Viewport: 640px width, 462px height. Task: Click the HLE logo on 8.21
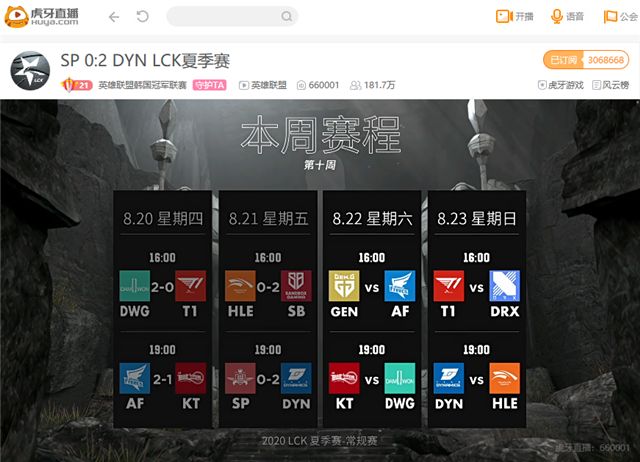240,286
